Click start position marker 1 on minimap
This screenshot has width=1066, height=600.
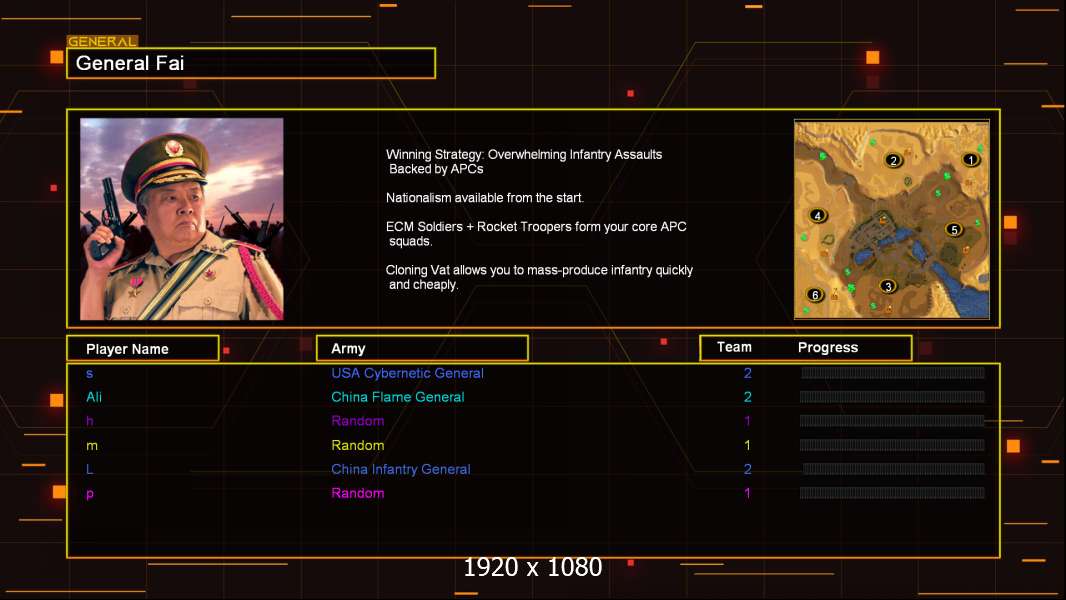tap(971, 160)
